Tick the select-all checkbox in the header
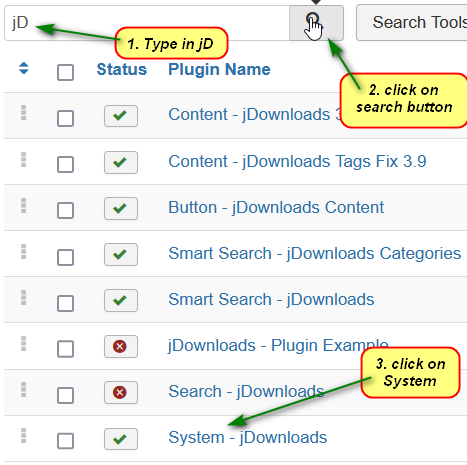Viewport: 467px width, 465px height. point(65,72)
